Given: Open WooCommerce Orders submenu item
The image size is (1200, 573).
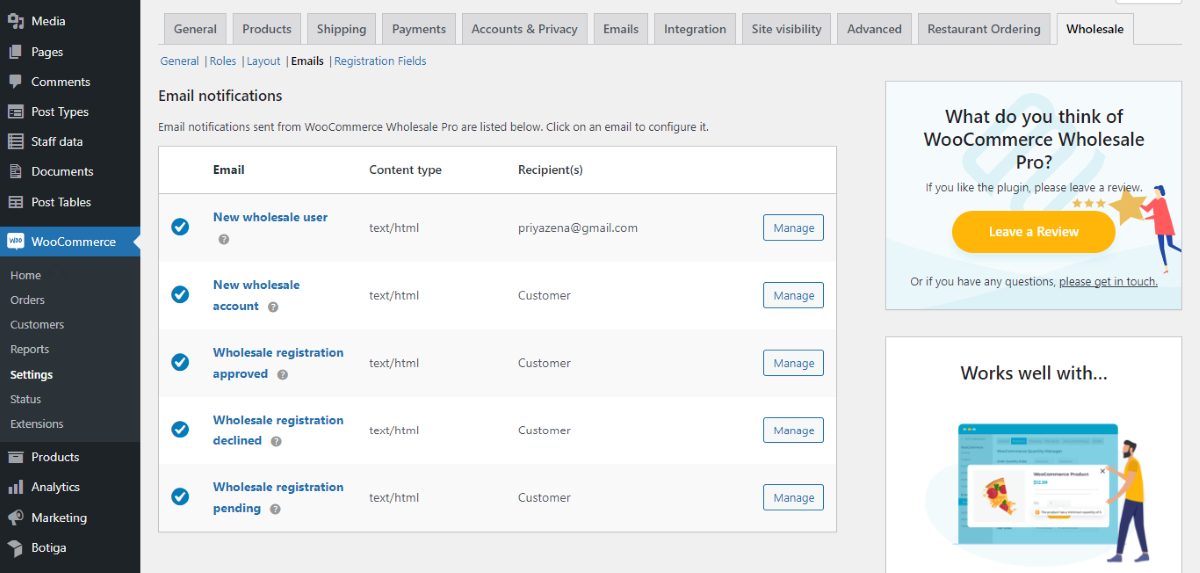Looking at the screenshot, I should (x=27, y=300).
